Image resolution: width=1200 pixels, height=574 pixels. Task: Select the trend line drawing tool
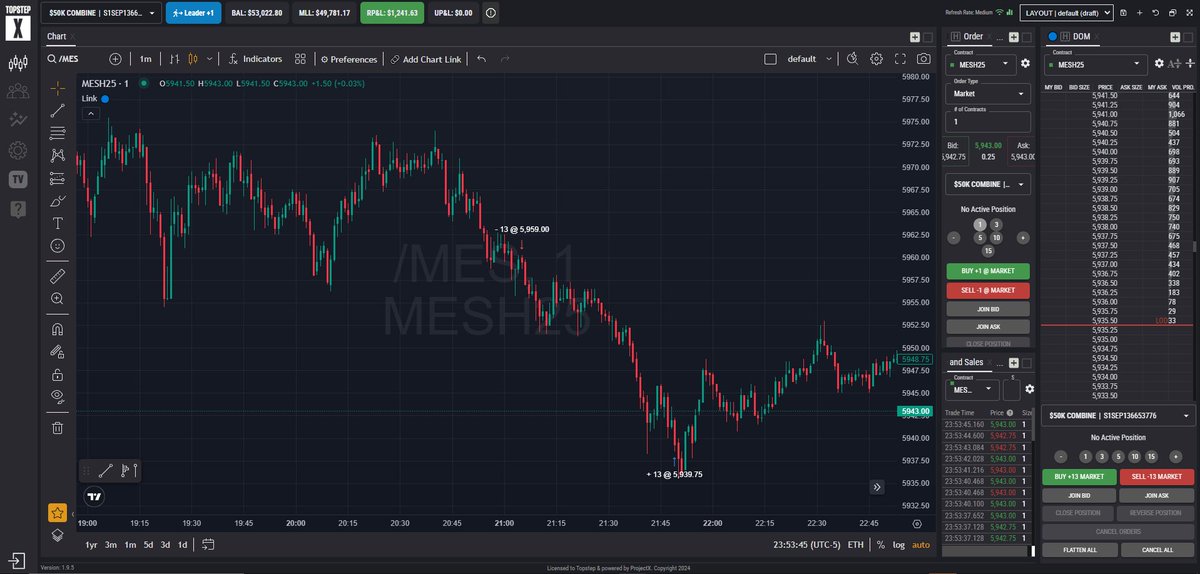coord(57,111)
